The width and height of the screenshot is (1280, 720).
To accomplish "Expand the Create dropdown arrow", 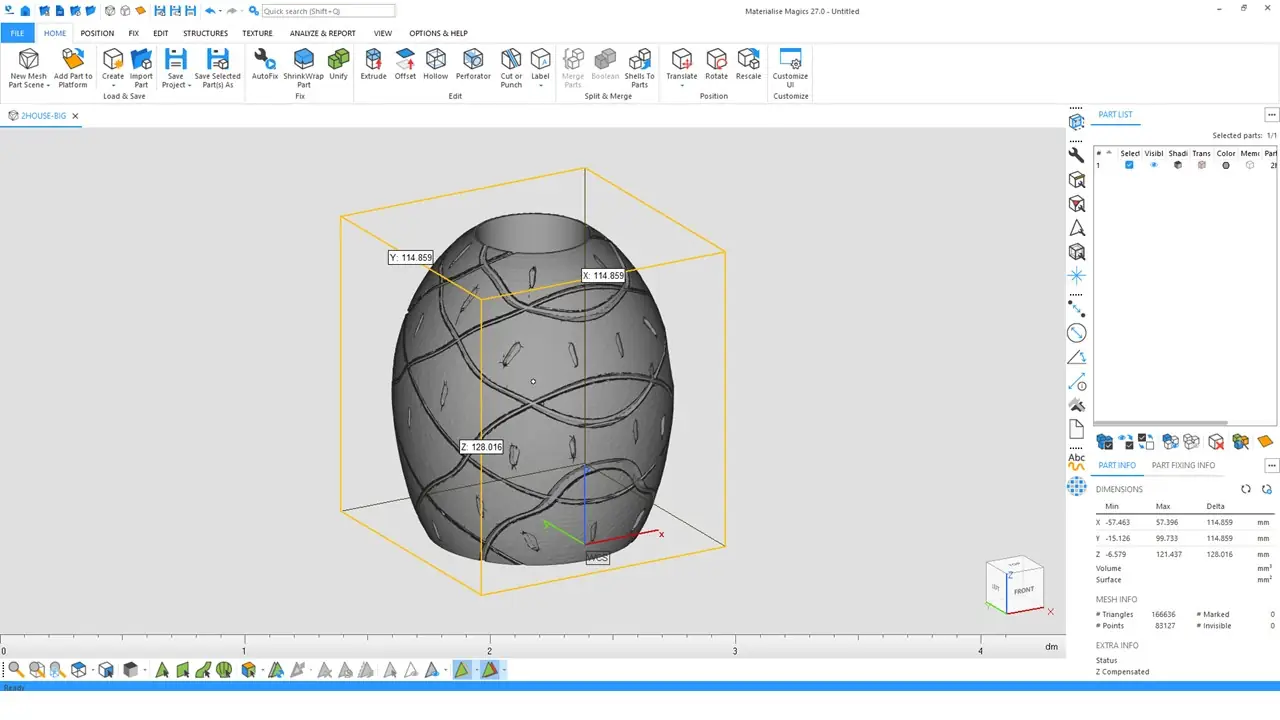I will click(113, 85).
